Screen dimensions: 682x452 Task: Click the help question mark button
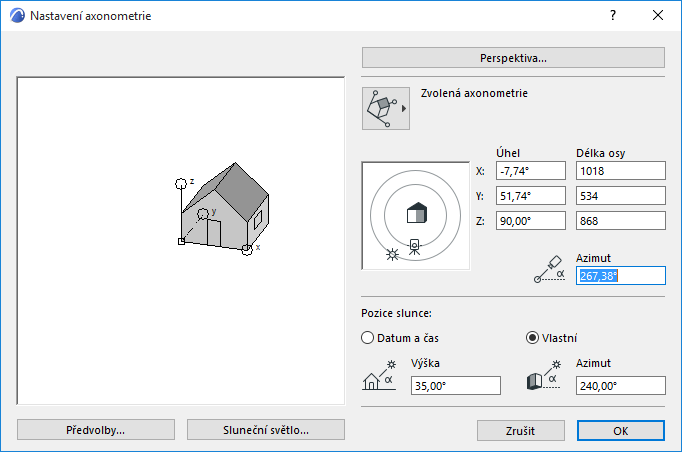point(613,15)
